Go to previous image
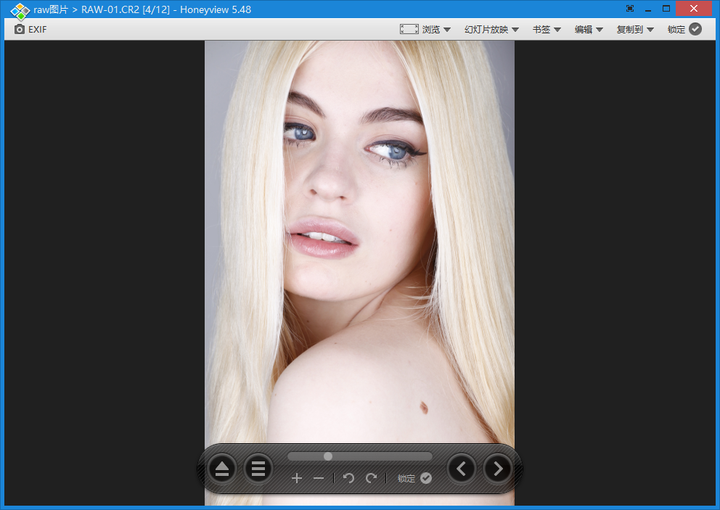The height and width of the screenshot is (510, 720). point(461,469)
